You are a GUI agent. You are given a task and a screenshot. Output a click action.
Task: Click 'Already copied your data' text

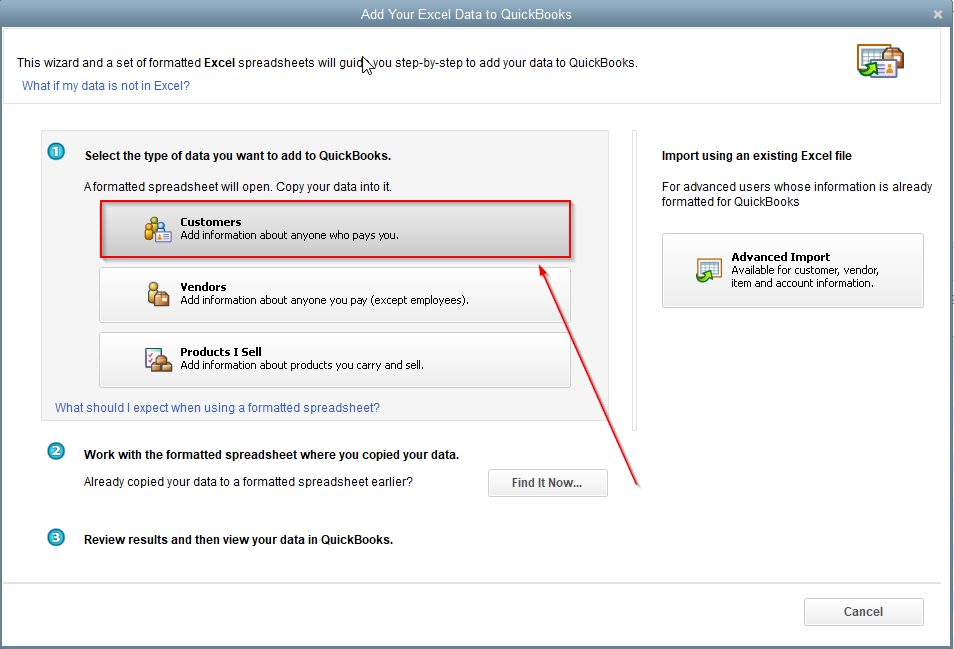pos(248,482)
